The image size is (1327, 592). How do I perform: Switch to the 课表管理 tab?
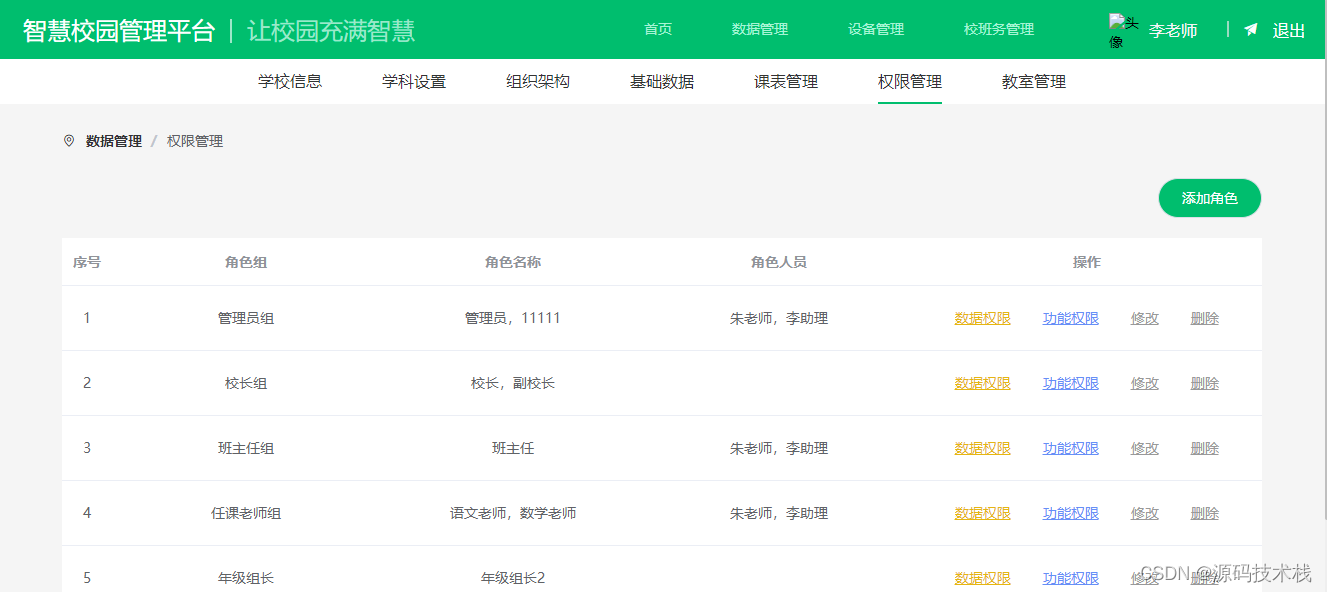point(786,82)
